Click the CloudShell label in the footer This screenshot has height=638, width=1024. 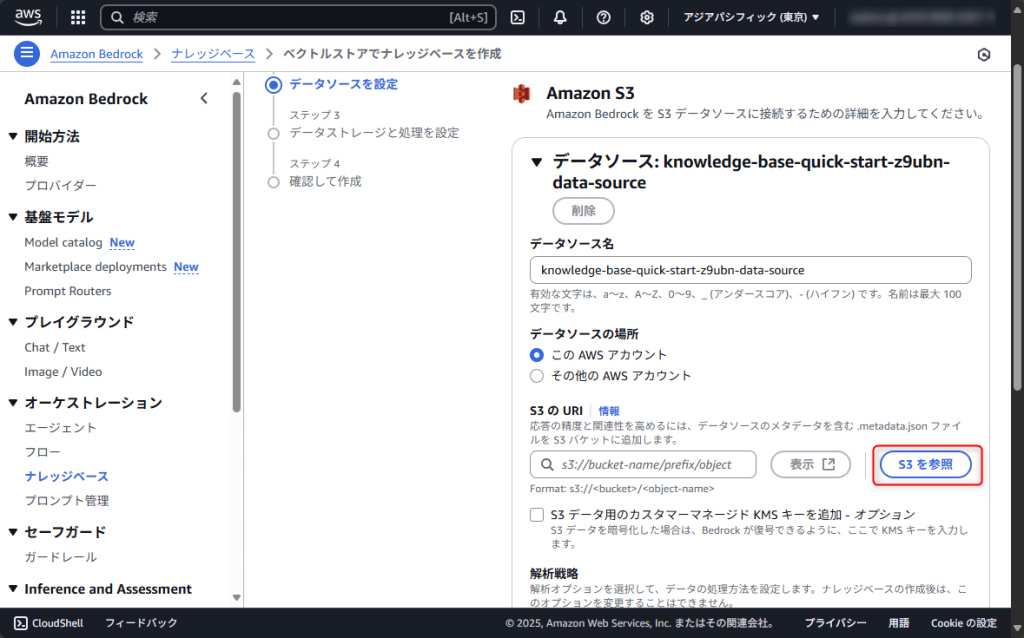click(57, 623)
